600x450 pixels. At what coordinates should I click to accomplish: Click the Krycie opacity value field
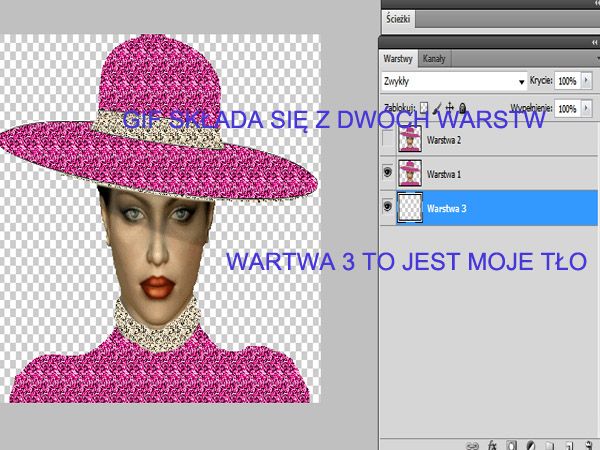(566, 81)
